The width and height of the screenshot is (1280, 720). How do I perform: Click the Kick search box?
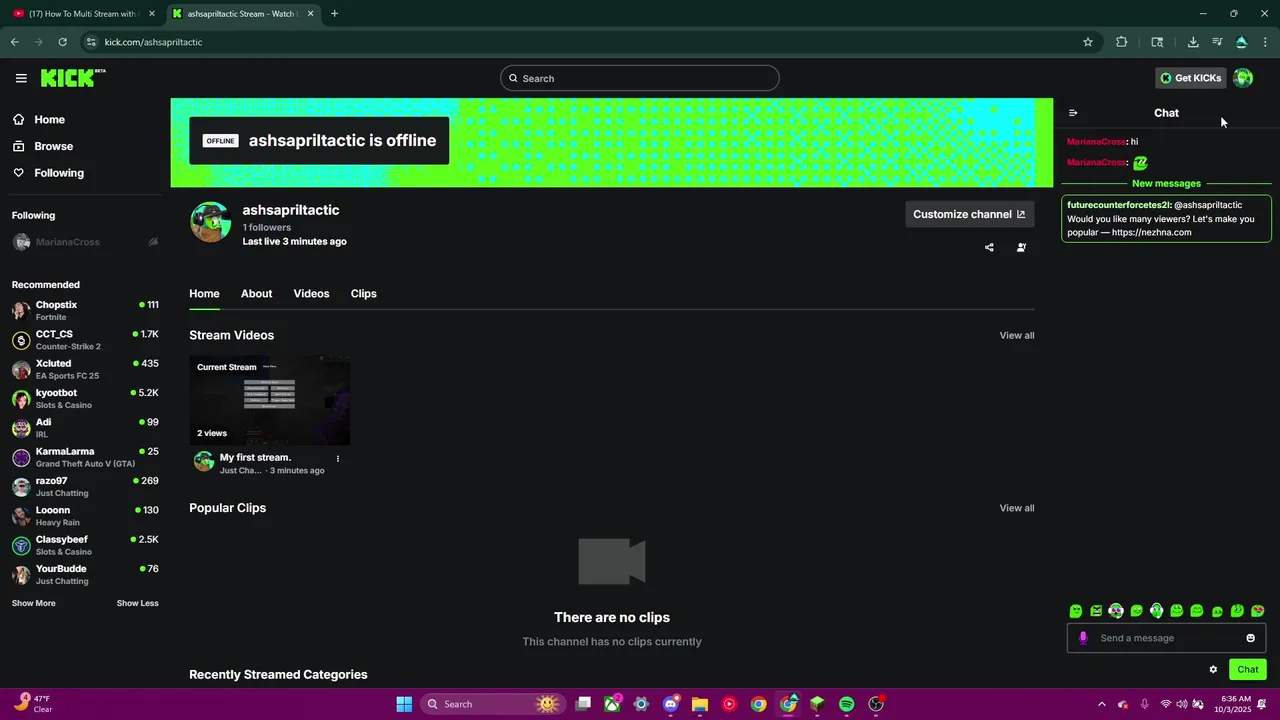coord(640,78)
